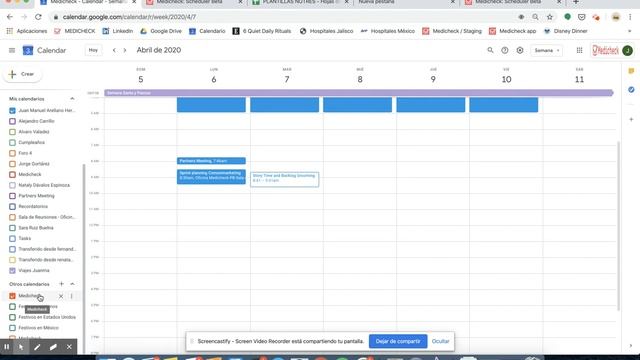
Task: Toggle Alvaro Valadez calendar checkbox
Action: pos(12,132)
